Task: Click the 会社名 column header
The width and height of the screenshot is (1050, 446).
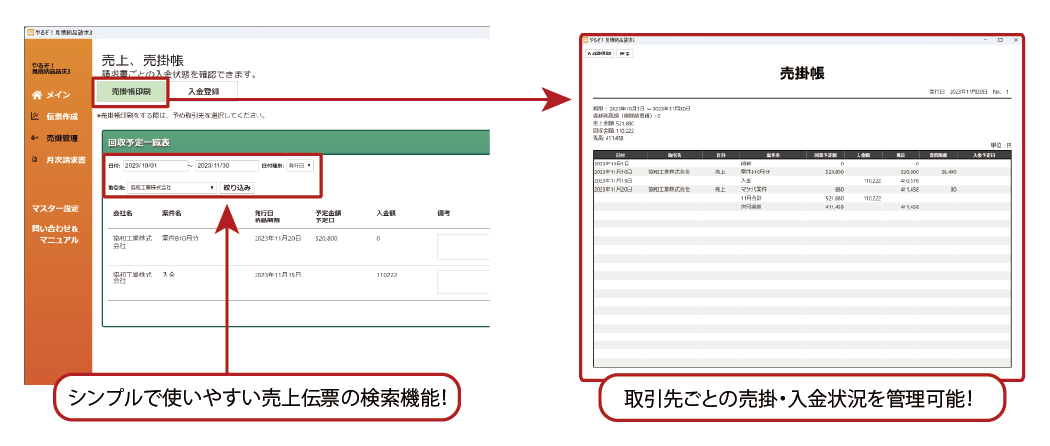Action: pos(123,214)
